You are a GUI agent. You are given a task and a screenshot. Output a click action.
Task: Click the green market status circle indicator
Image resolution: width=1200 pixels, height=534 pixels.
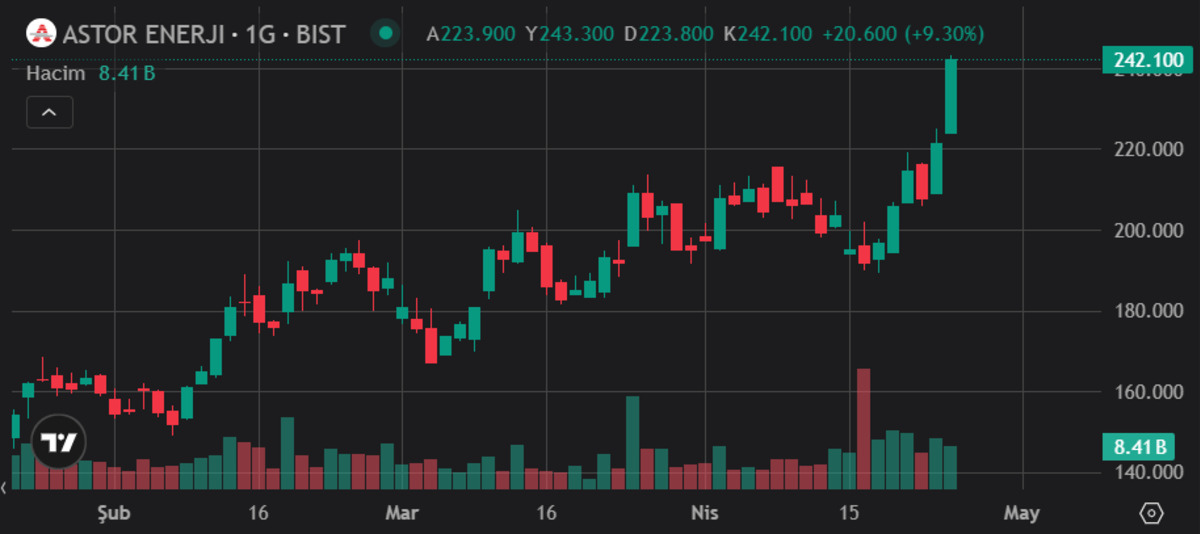pos(384,34)
